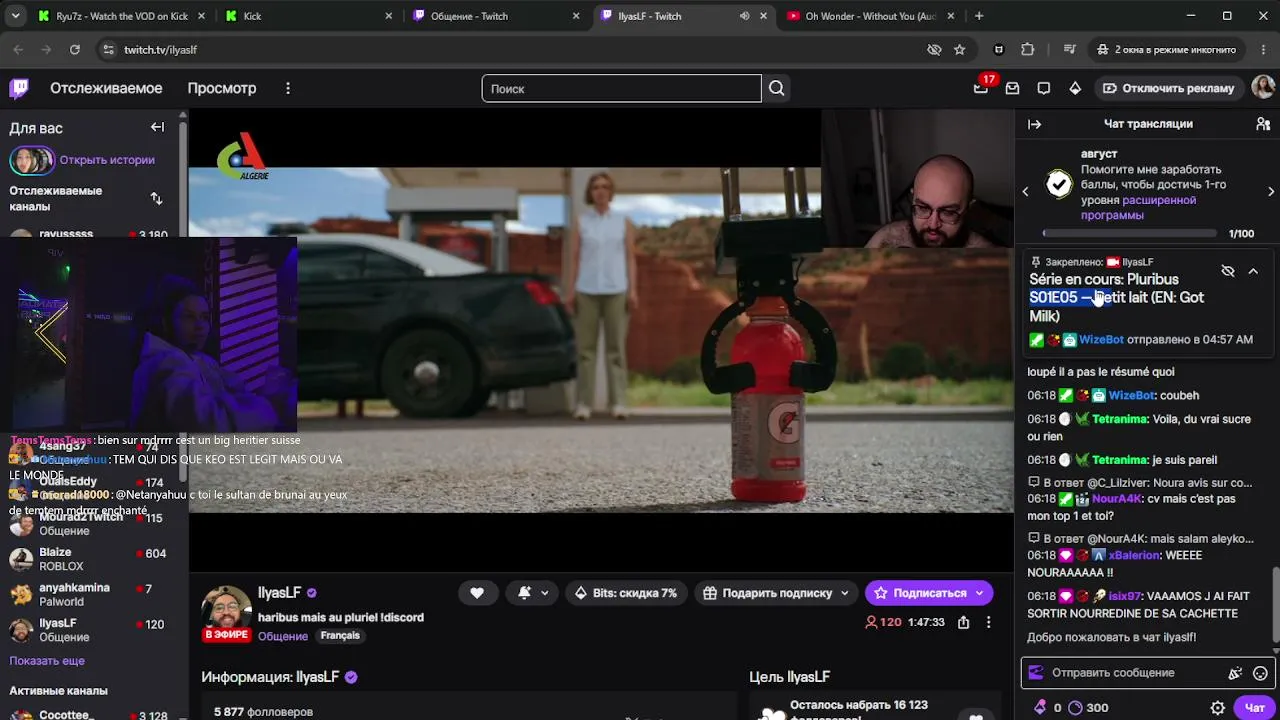Click the third-party cookies blocked eye icon
The width and height of the screenshot is (1280, 720).
934,50
